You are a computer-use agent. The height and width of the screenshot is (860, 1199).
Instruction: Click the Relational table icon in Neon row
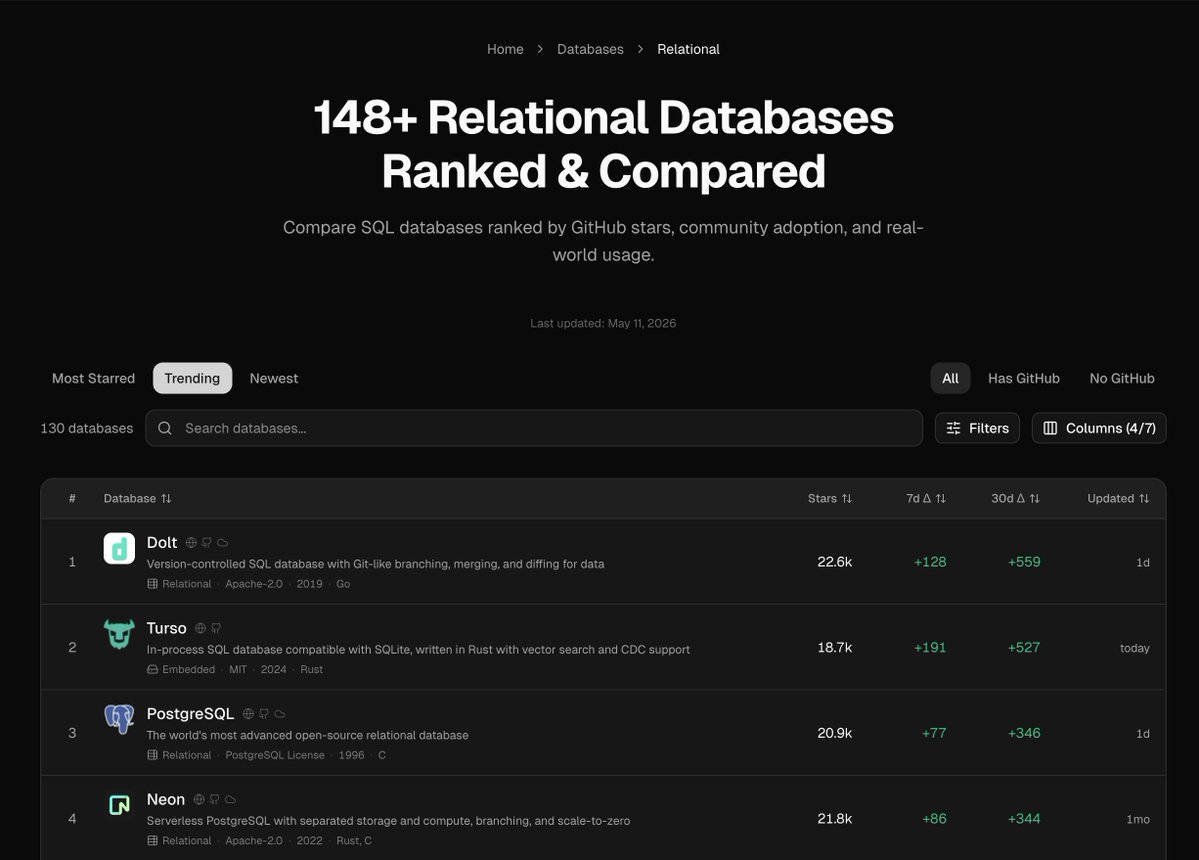(152, 841)
